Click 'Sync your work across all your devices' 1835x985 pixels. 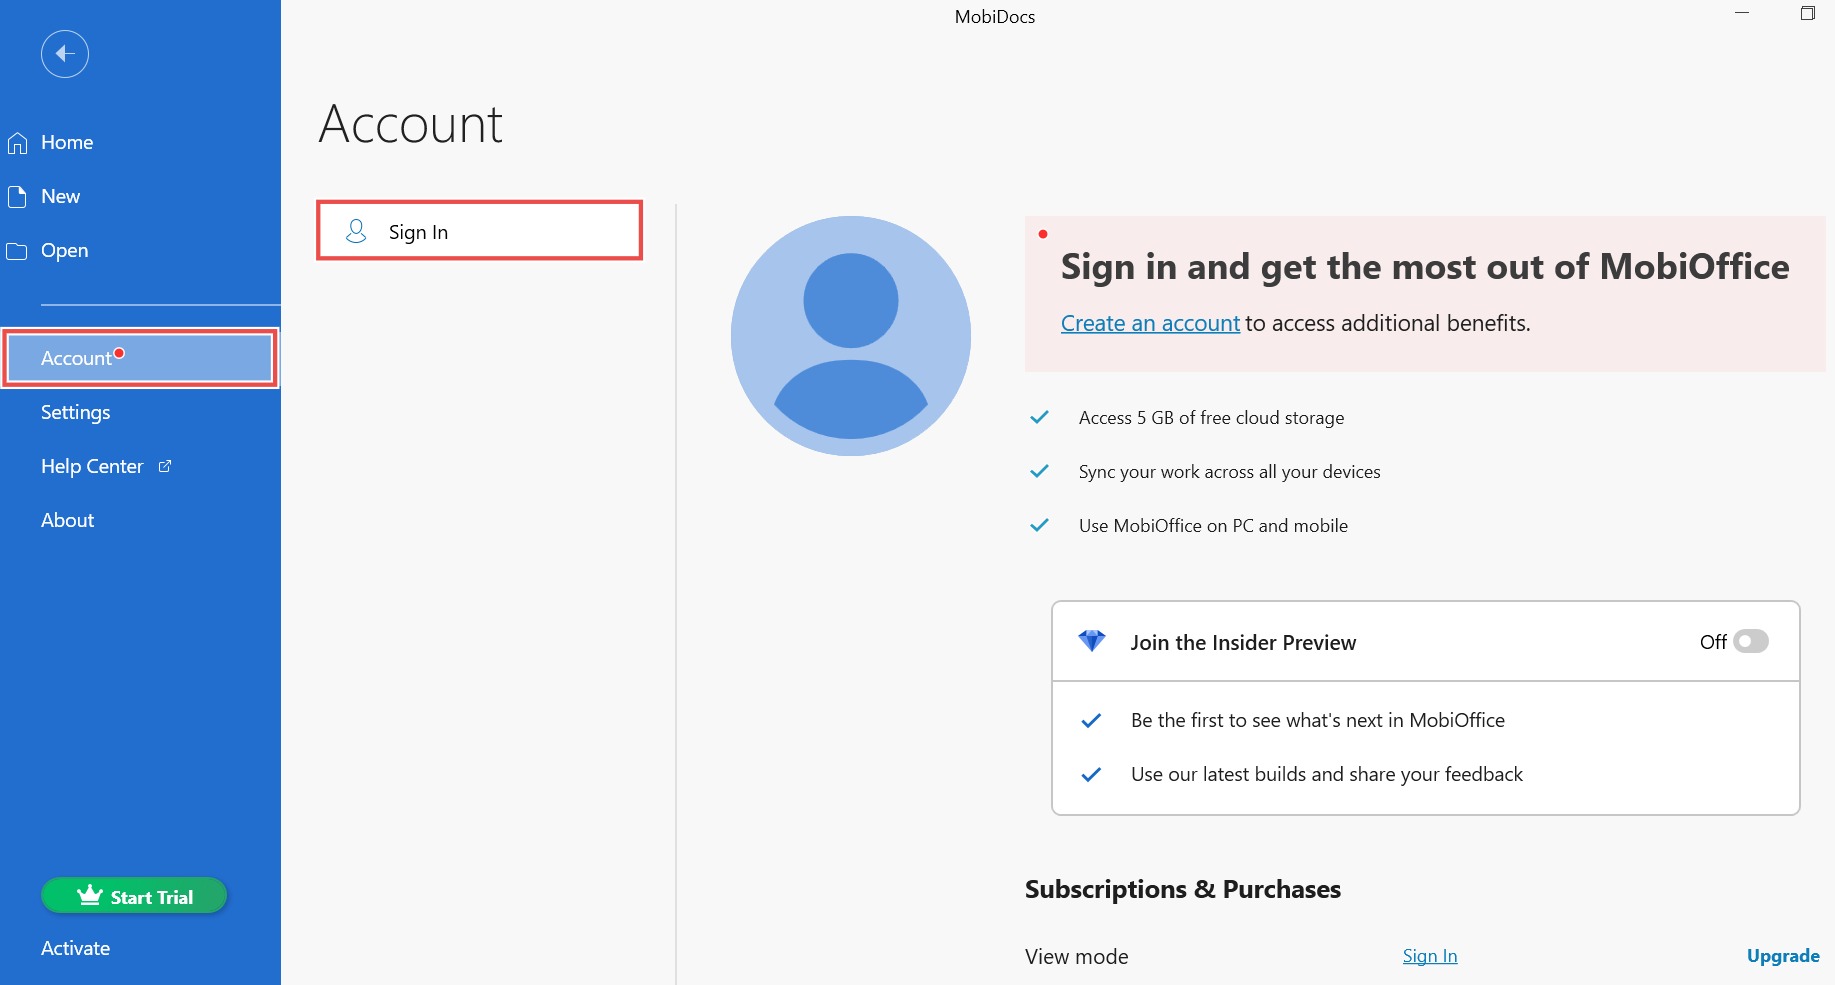coord(1229,472)
